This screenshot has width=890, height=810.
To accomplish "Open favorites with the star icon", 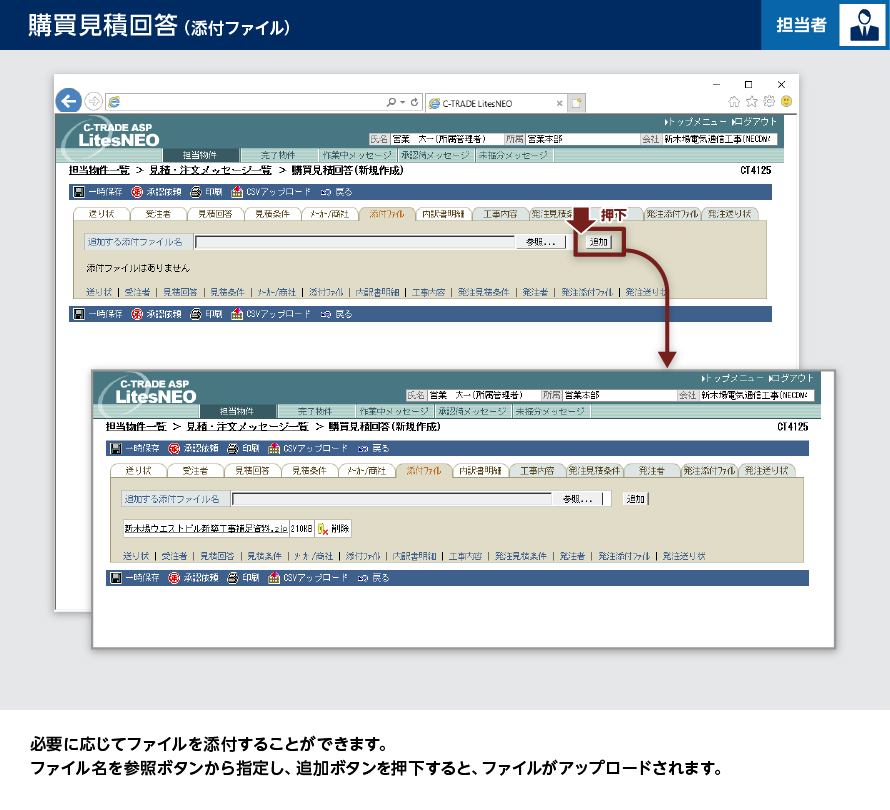I will point(752,102).
